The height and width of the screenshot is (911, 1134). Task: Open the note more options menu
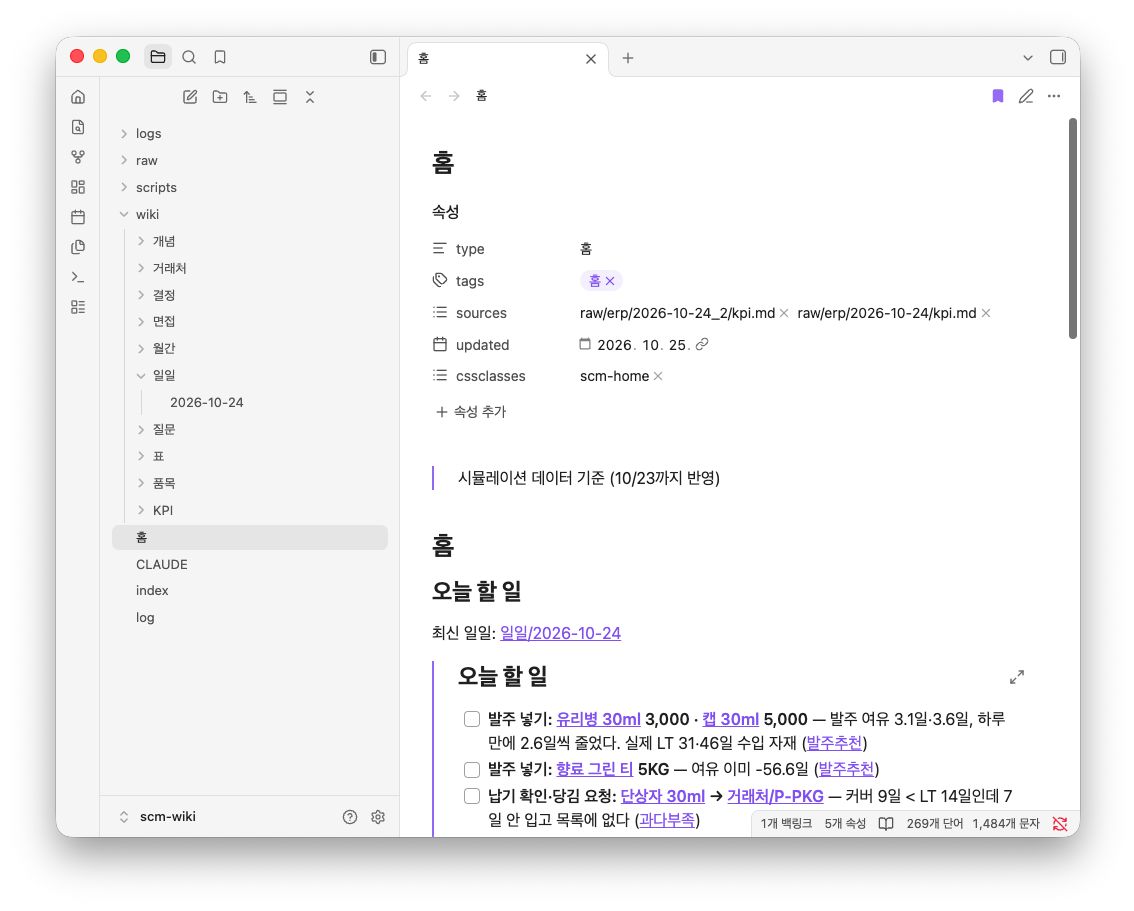pos(1054,96)
